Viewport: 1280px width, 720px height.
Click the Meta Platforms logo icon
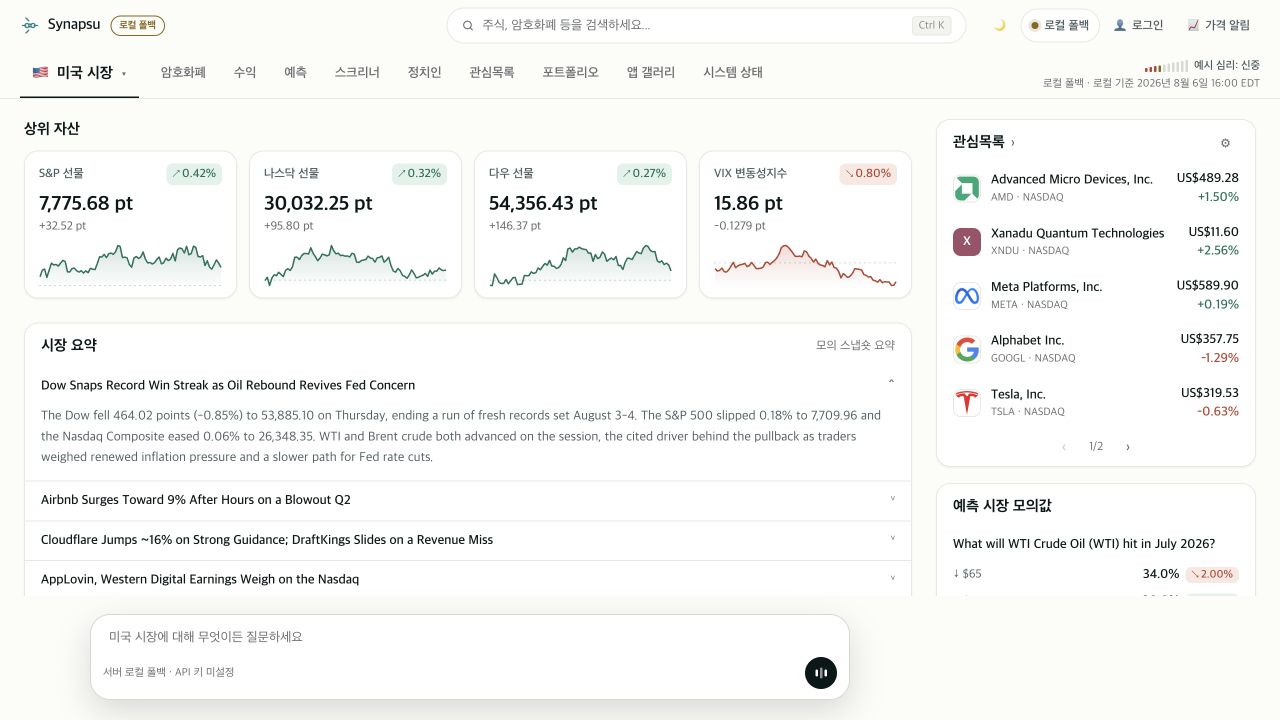pos(967,295)
